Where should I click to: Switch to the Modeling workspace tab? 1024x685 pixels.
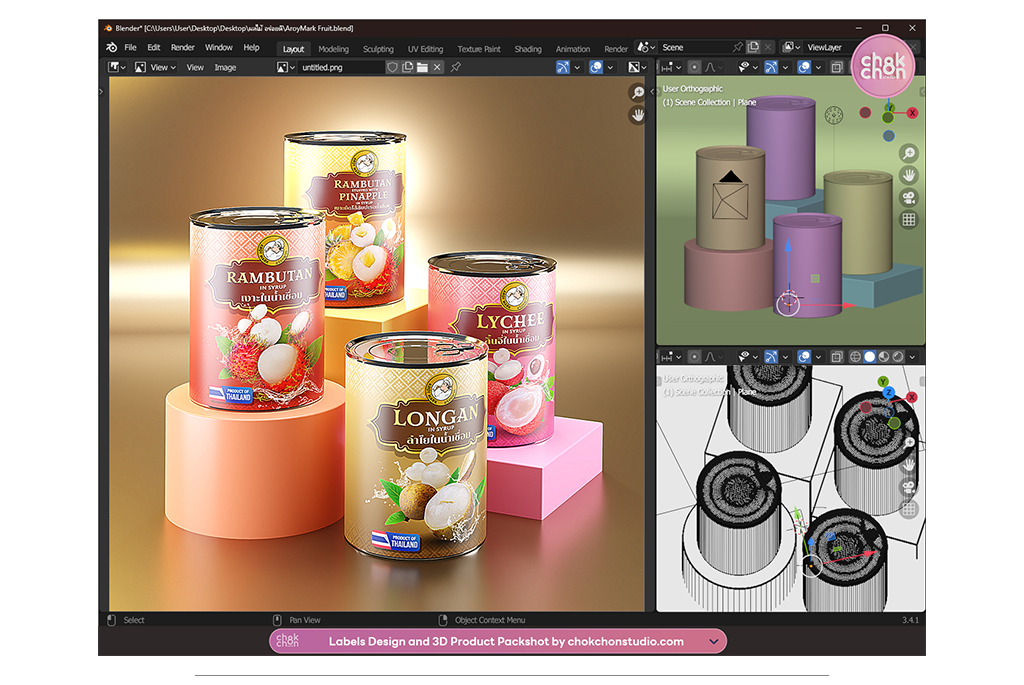pos(333,49)
